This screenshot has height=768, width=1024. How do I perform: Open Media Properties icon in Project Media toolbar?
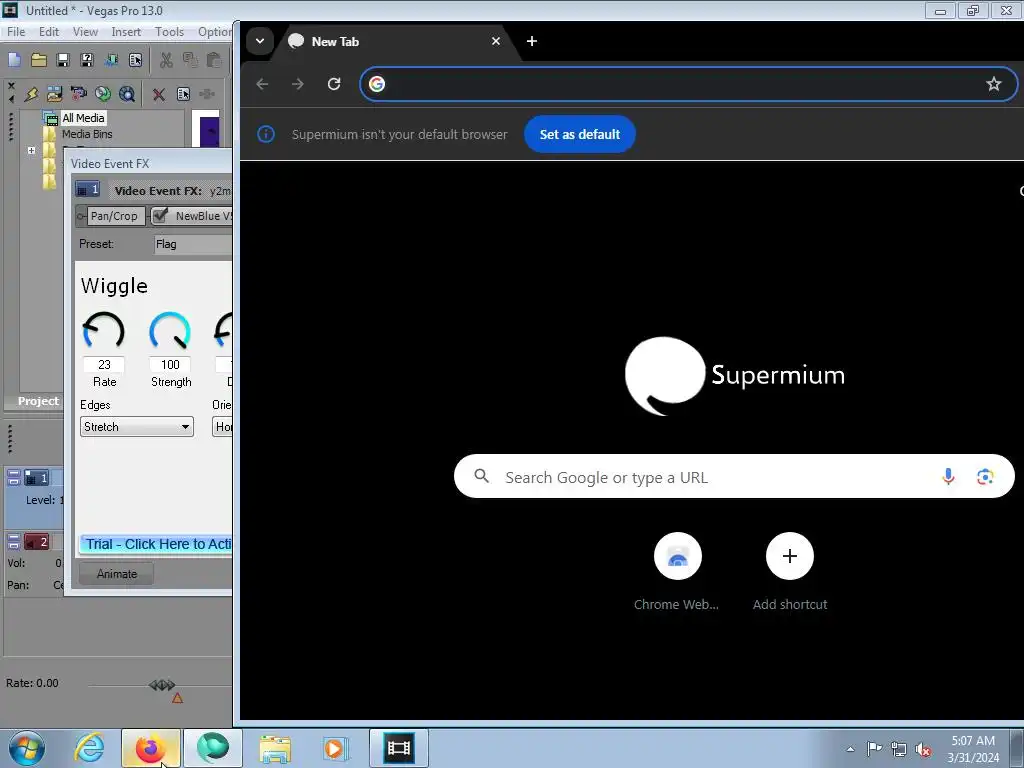click(184, 94)
